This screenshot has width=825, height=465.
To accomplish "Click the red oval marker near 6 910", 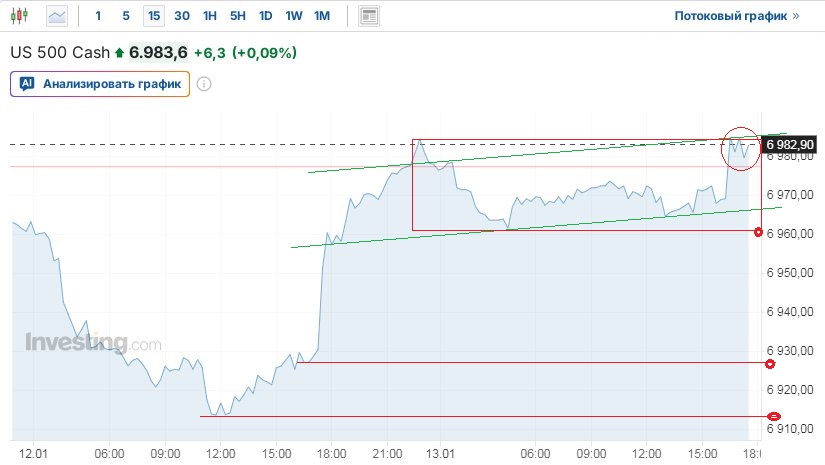I will click(773, 416).
